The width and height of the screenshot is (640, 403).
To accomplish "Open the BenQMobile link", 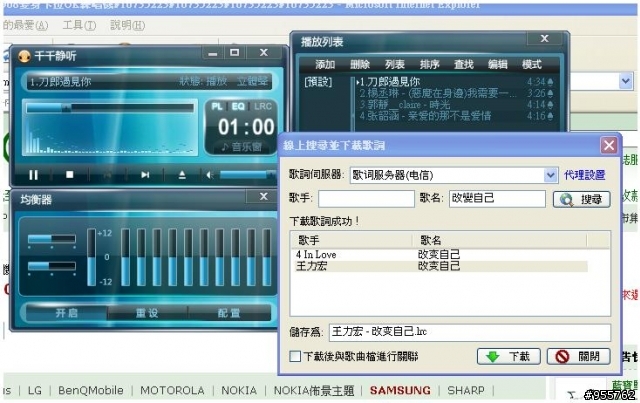I will [x=91, y=390].
